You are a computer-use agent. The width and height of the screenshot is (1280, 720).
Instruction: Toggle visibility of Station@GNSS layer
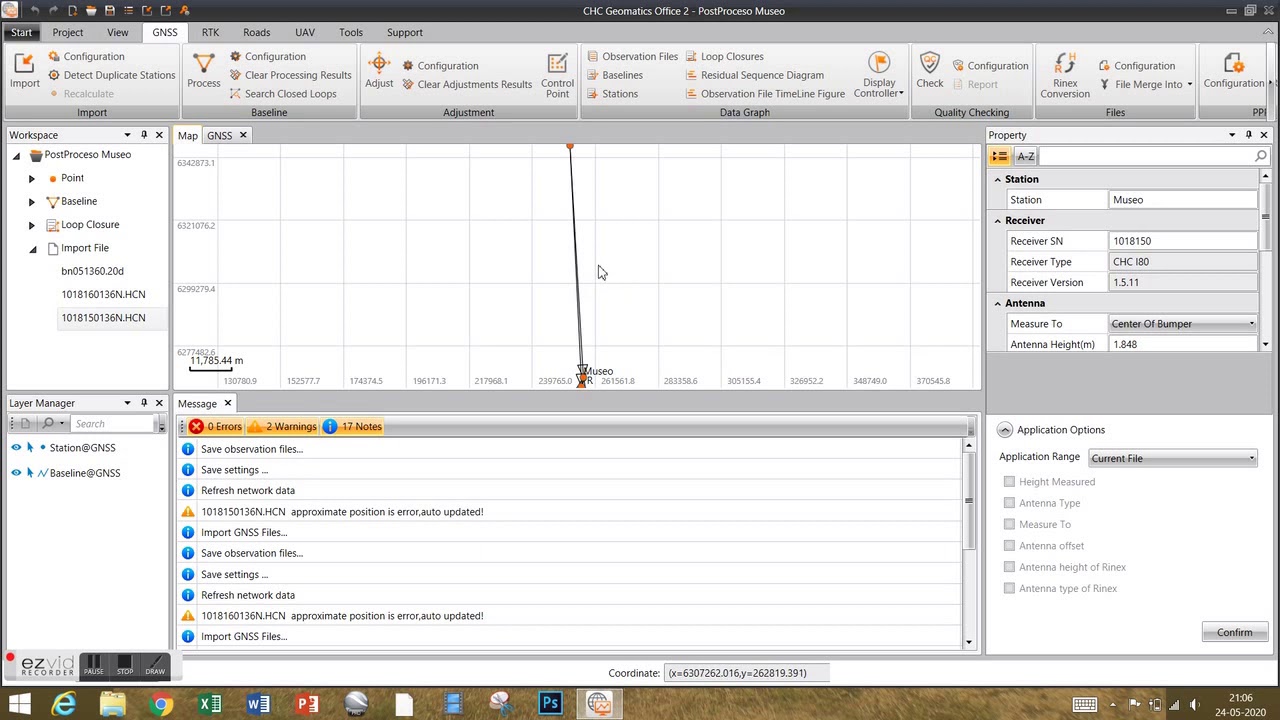coord(16,448)
